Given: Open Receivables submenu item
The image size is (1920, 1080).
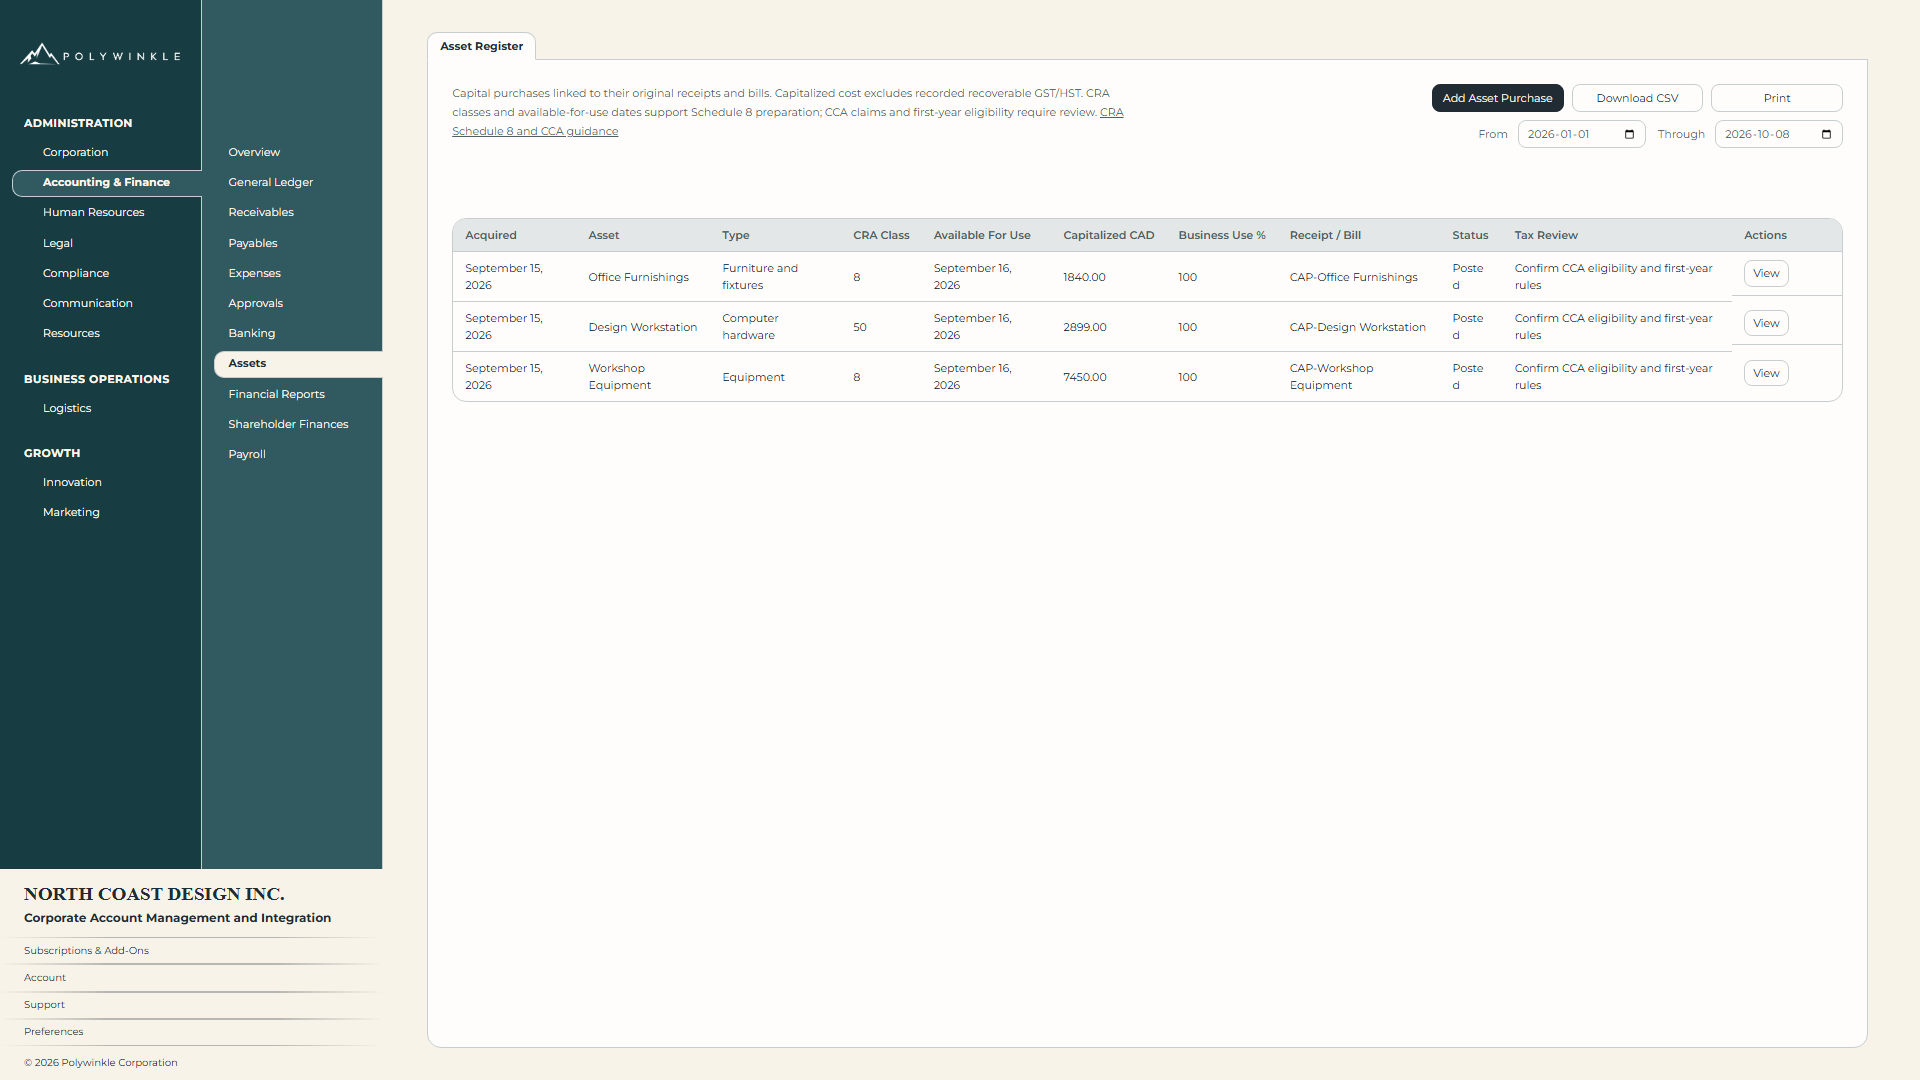Looking at the screenshot, I should (261, 212).
